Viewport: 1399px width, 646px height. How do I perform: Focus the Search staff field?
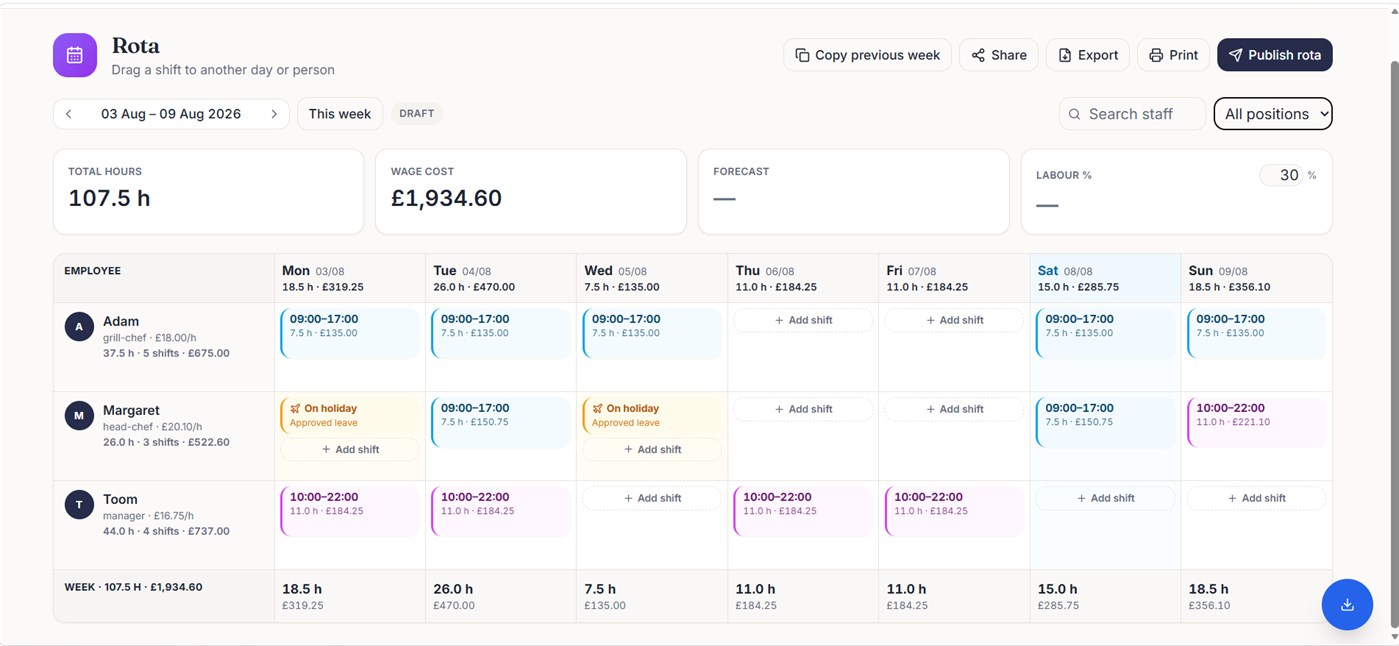coord(1132,114)
